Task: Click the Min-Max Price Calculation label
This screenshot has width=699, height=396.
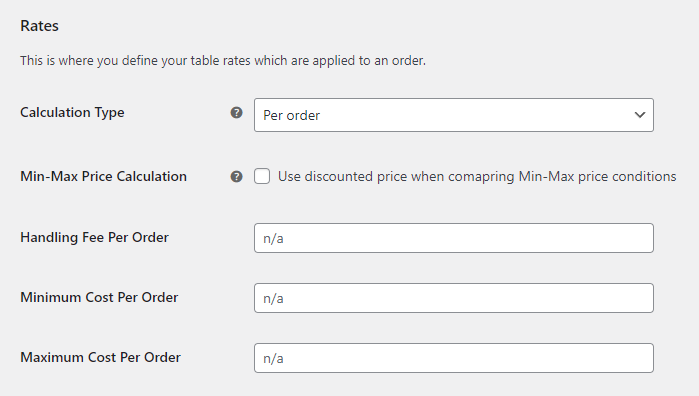Action: click(x=103, y=177)
